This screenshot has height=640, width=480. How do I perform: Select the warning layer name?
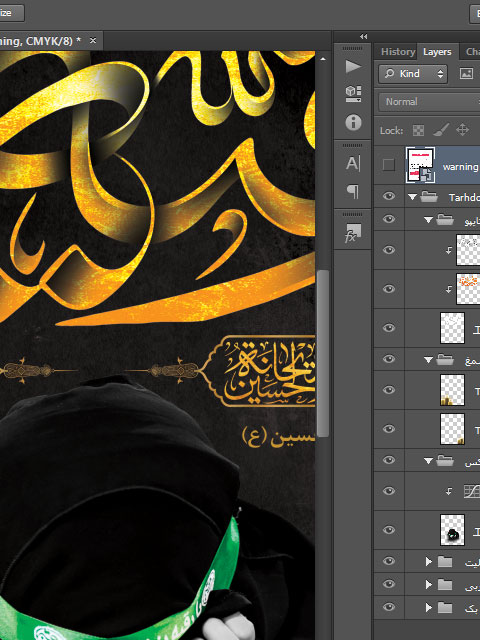pyautogui.click(x=461, y=167)
